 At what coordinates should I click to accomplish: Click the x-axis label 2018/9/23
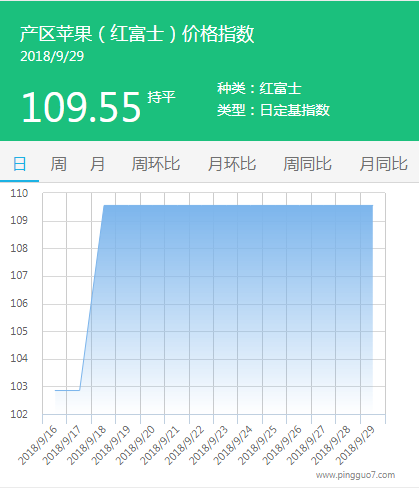(209, 445)
